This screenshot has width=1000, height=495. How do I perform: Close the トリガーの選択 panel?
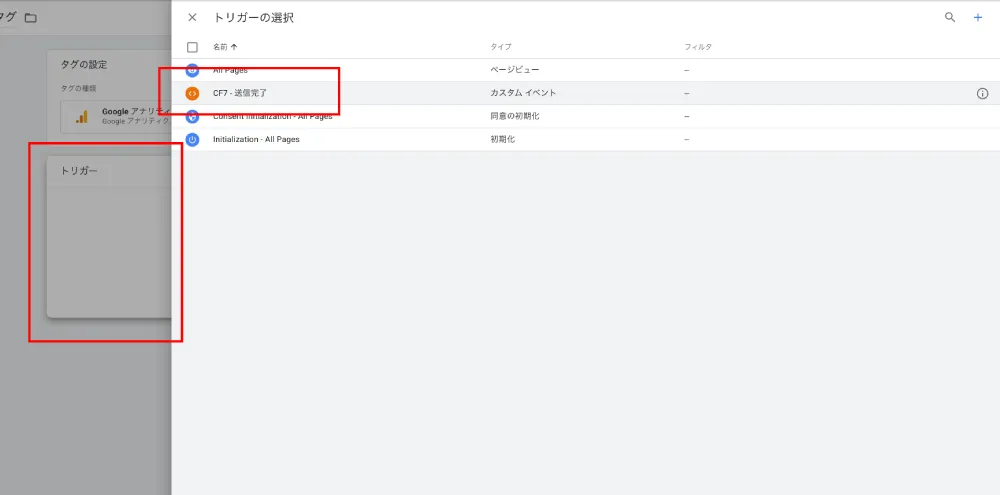point(192,18)
